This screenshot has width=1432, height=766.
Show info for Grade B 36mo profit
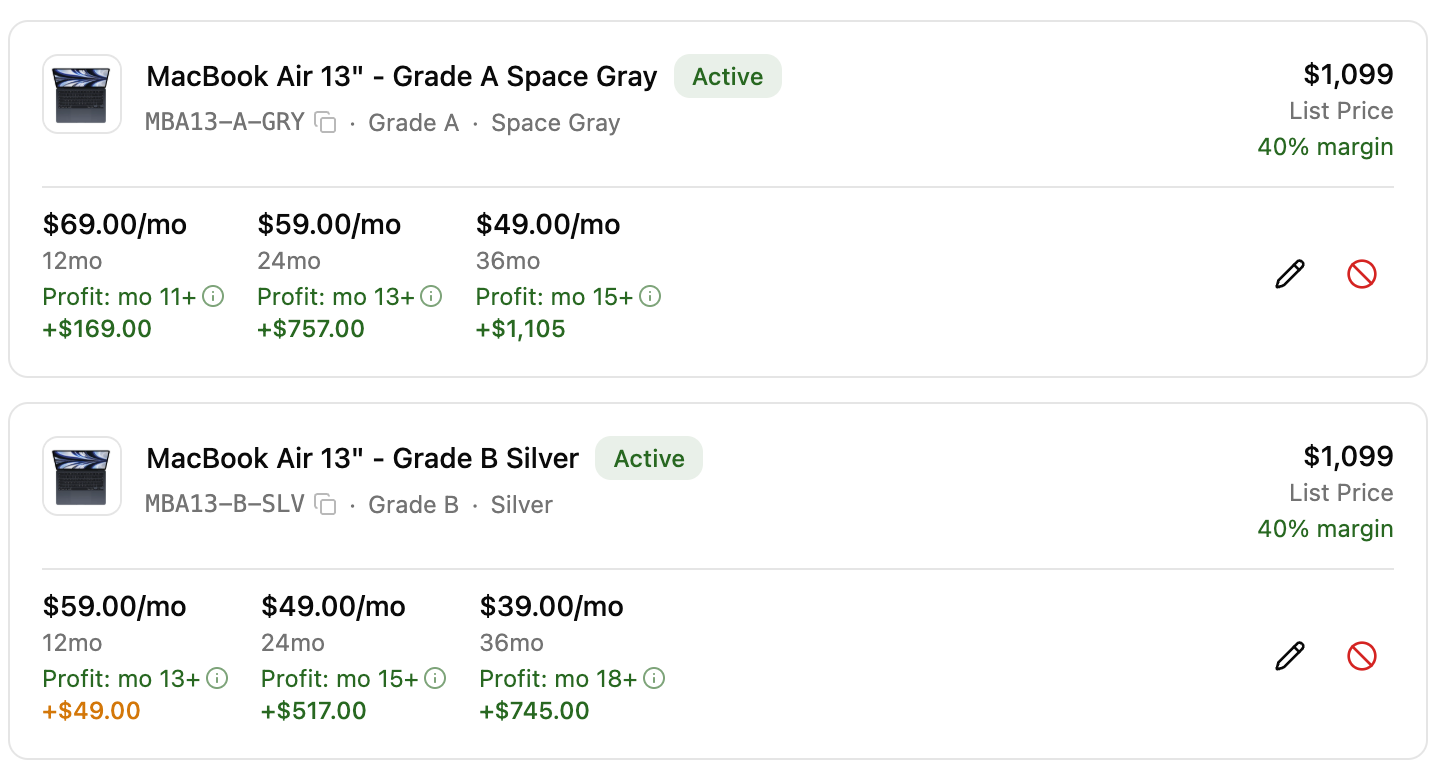(x=654, y=679)
